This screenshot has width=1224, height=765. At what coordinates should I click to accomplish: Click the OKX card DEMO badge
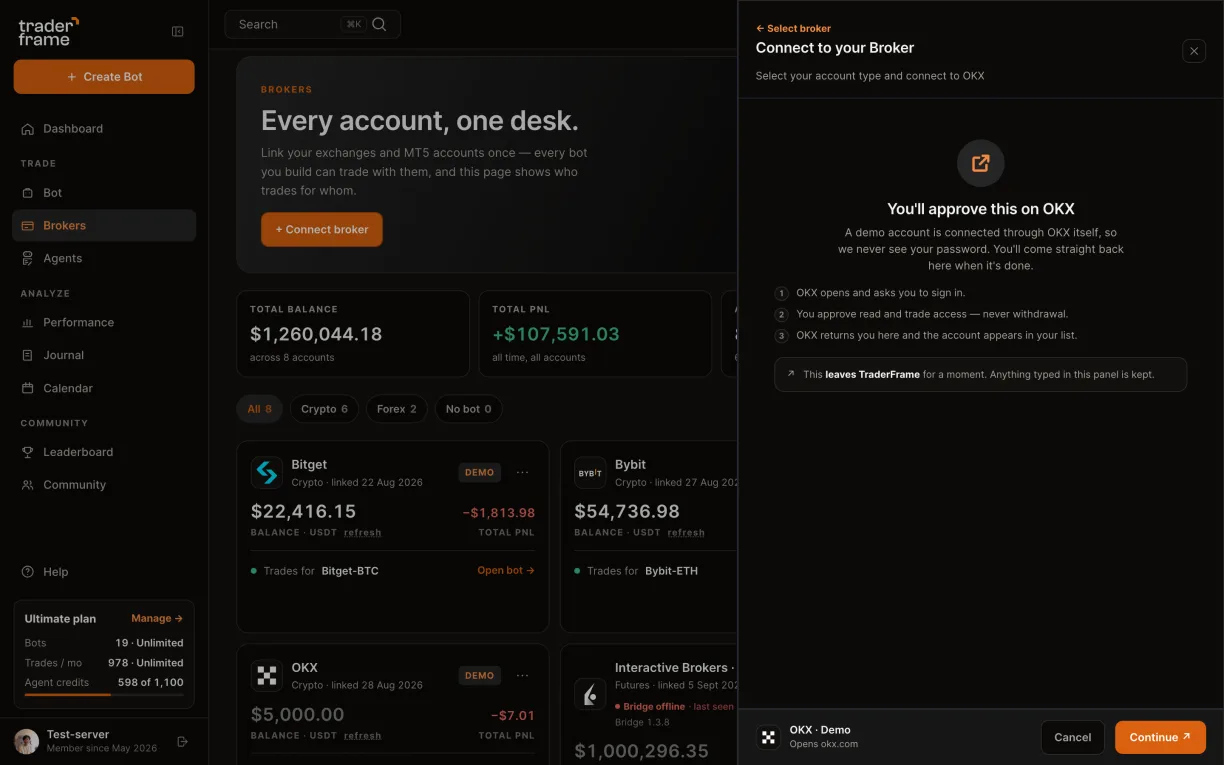(479, 675)
